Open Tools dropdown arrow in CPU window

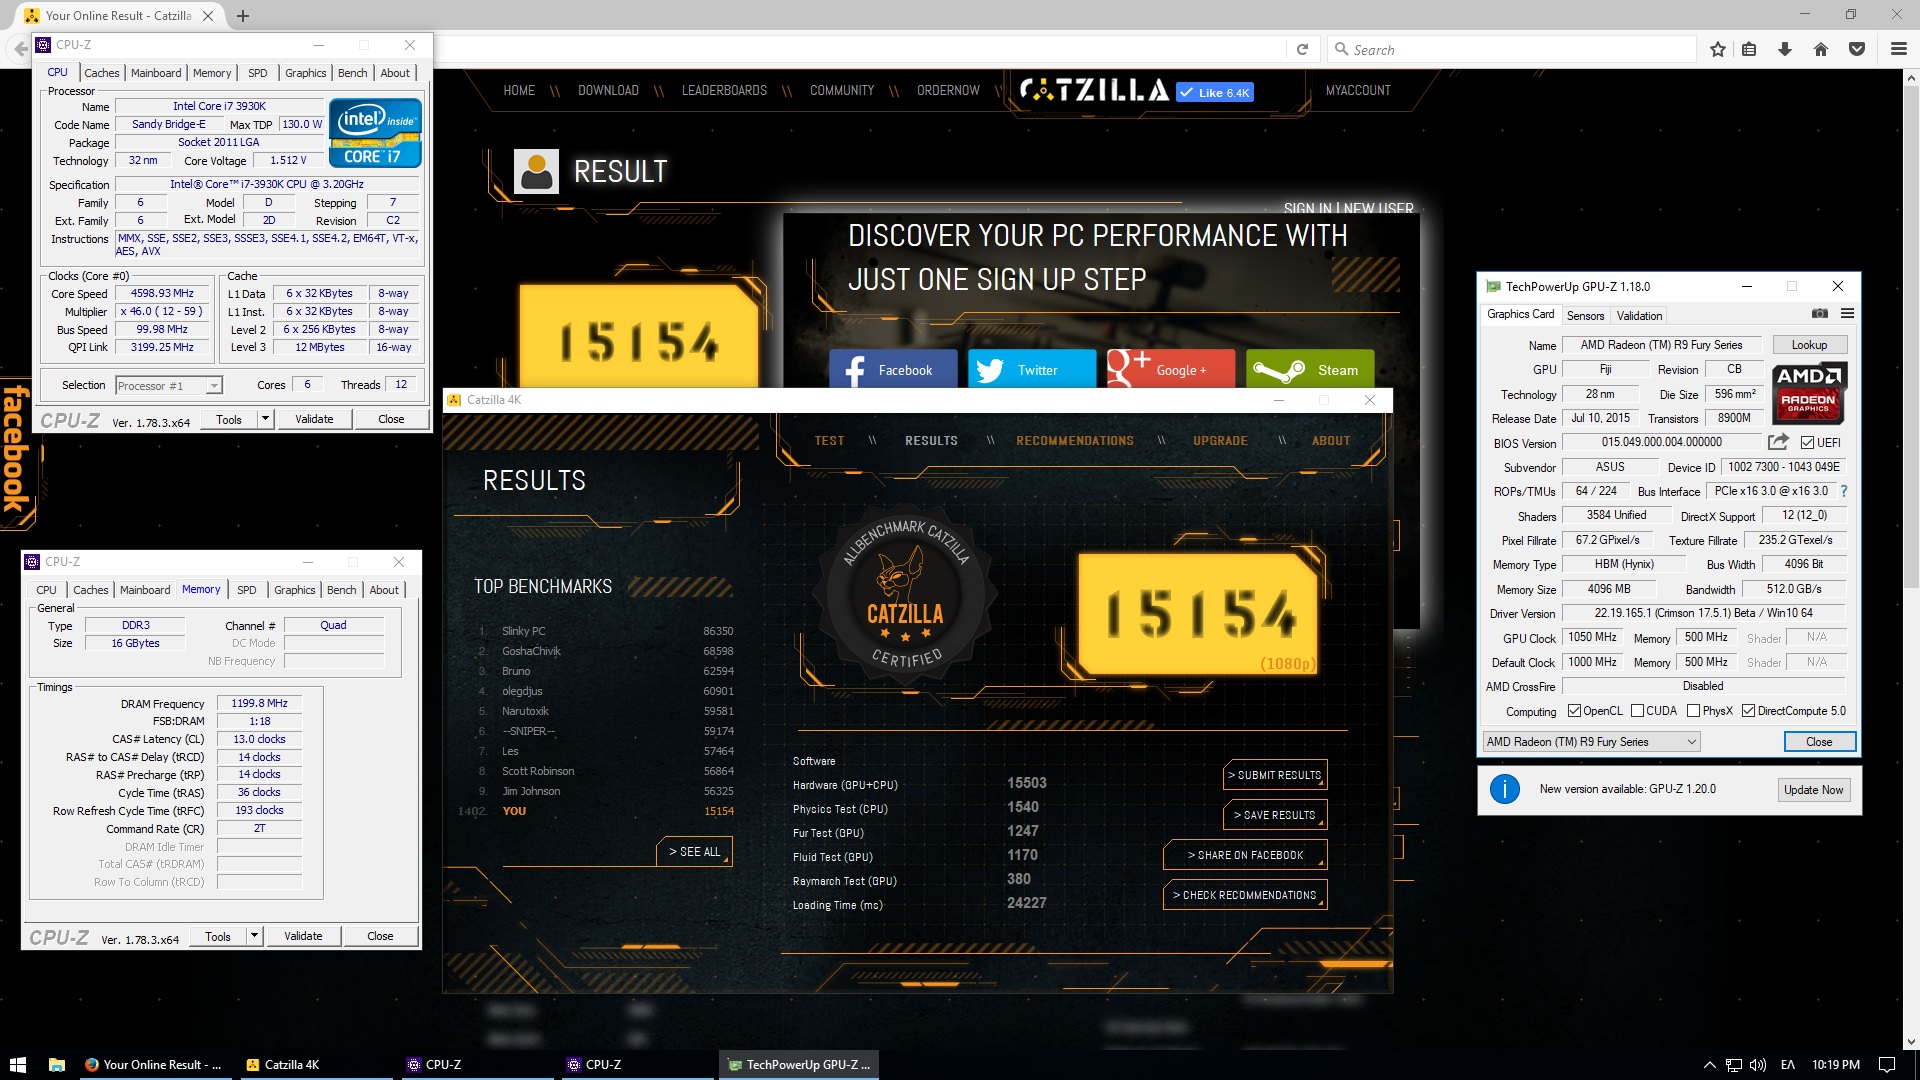pyautogui.click(x=265, y=419)
